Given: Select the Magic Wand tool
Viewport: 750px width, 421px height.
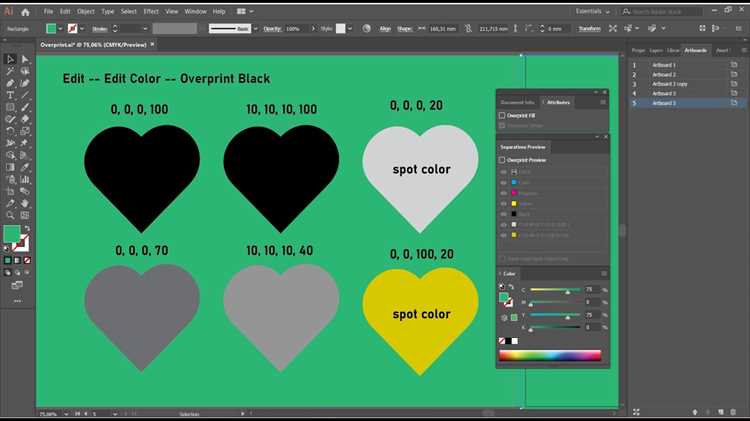Looking at the screenshot, I should (x=10, y=71).
